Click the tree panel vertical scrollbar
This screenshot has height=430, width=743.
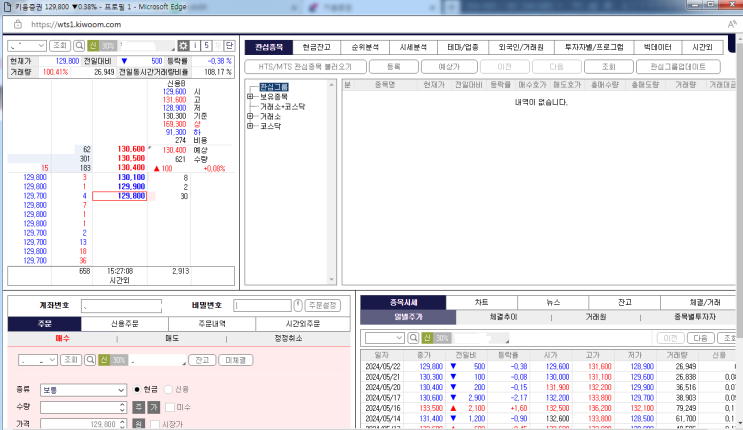pos(332,182)
